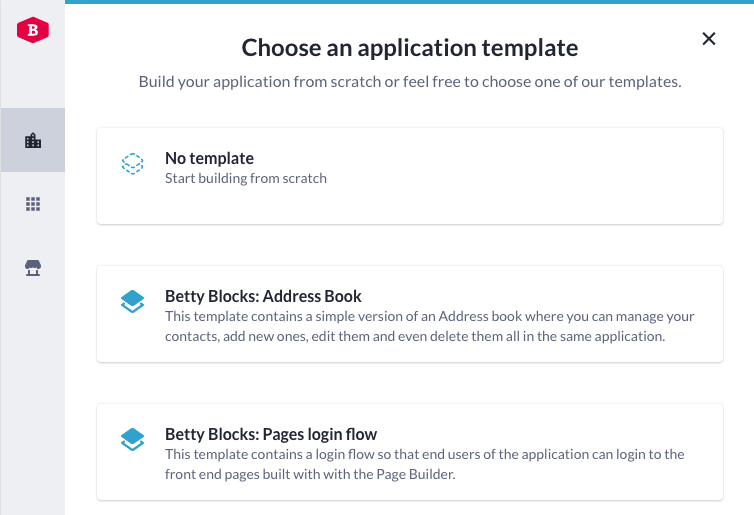Viewport: 754px width, 515px height.
Task: Close the application template dialog
Action: [709, 39]
